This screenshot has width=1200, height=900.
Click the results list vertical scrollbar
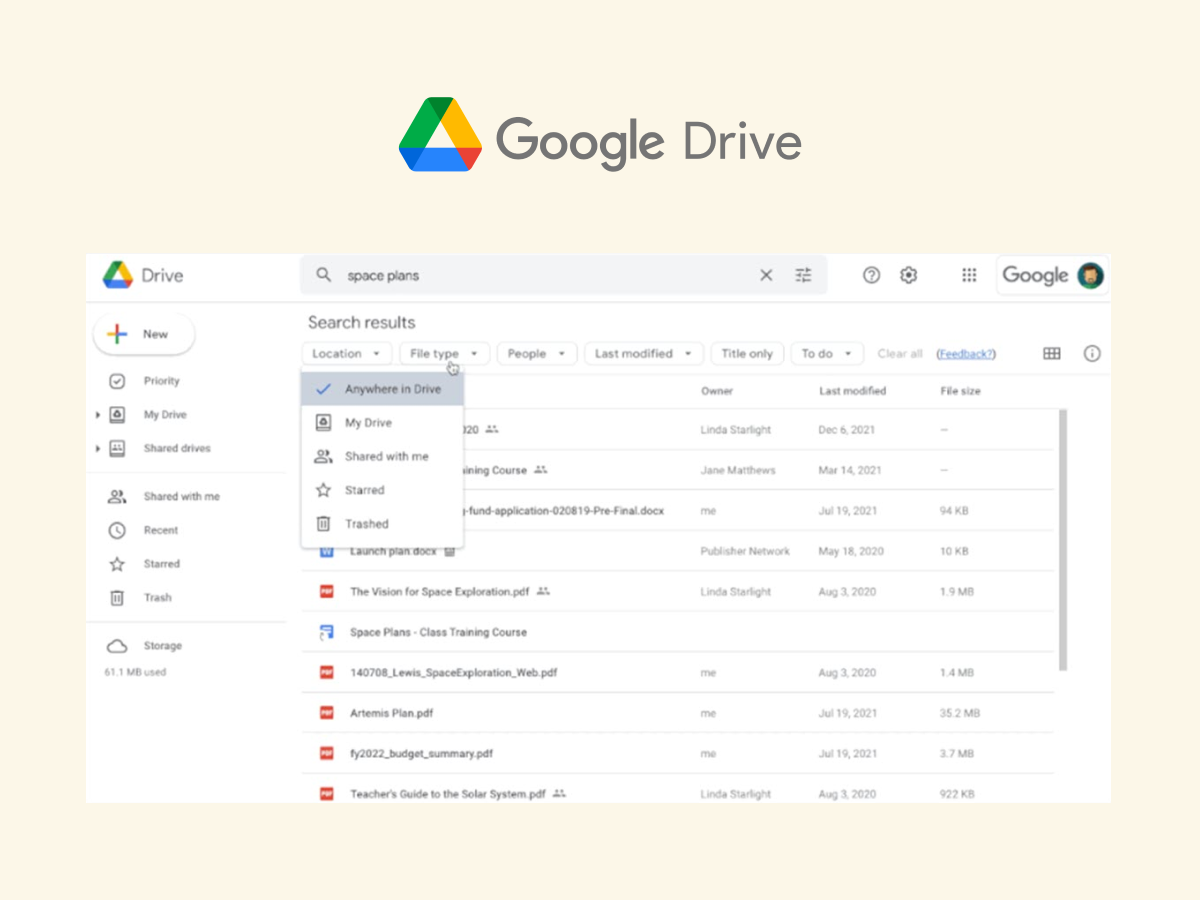[x=1062, y=540]
